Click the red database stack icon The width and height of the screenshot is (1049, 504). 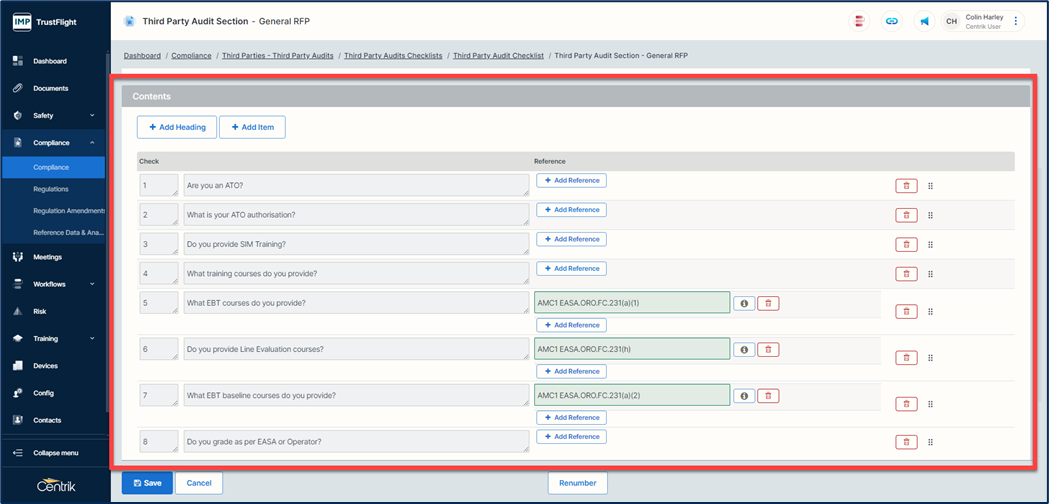pos(859,21)
